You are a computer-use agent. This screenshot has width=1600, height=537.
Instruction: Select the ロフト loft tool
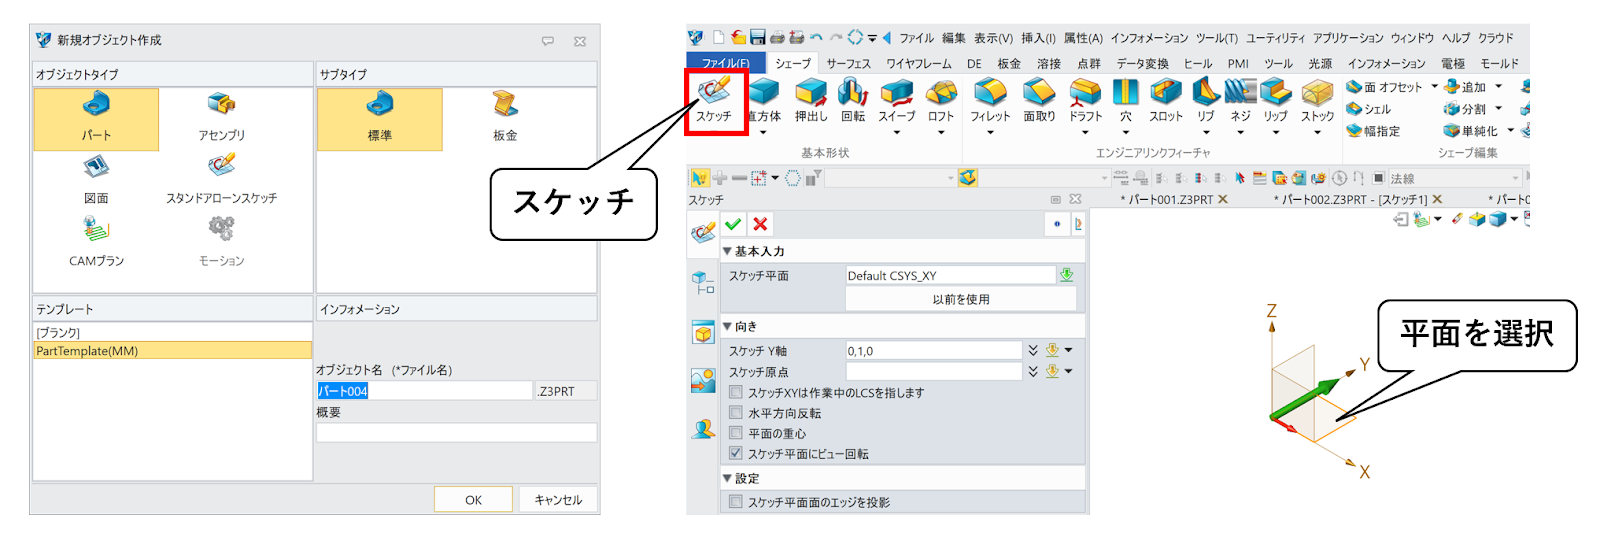pos(941,100)
